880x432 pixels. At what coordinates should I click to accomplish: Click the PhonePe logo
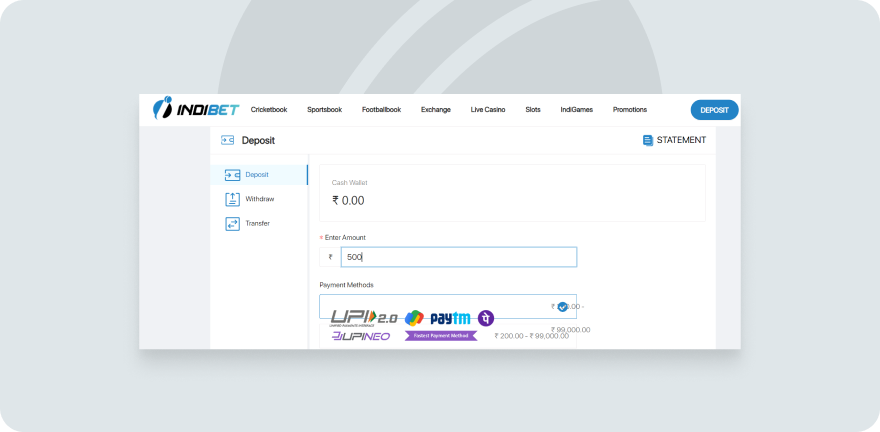tap(486, 318)
